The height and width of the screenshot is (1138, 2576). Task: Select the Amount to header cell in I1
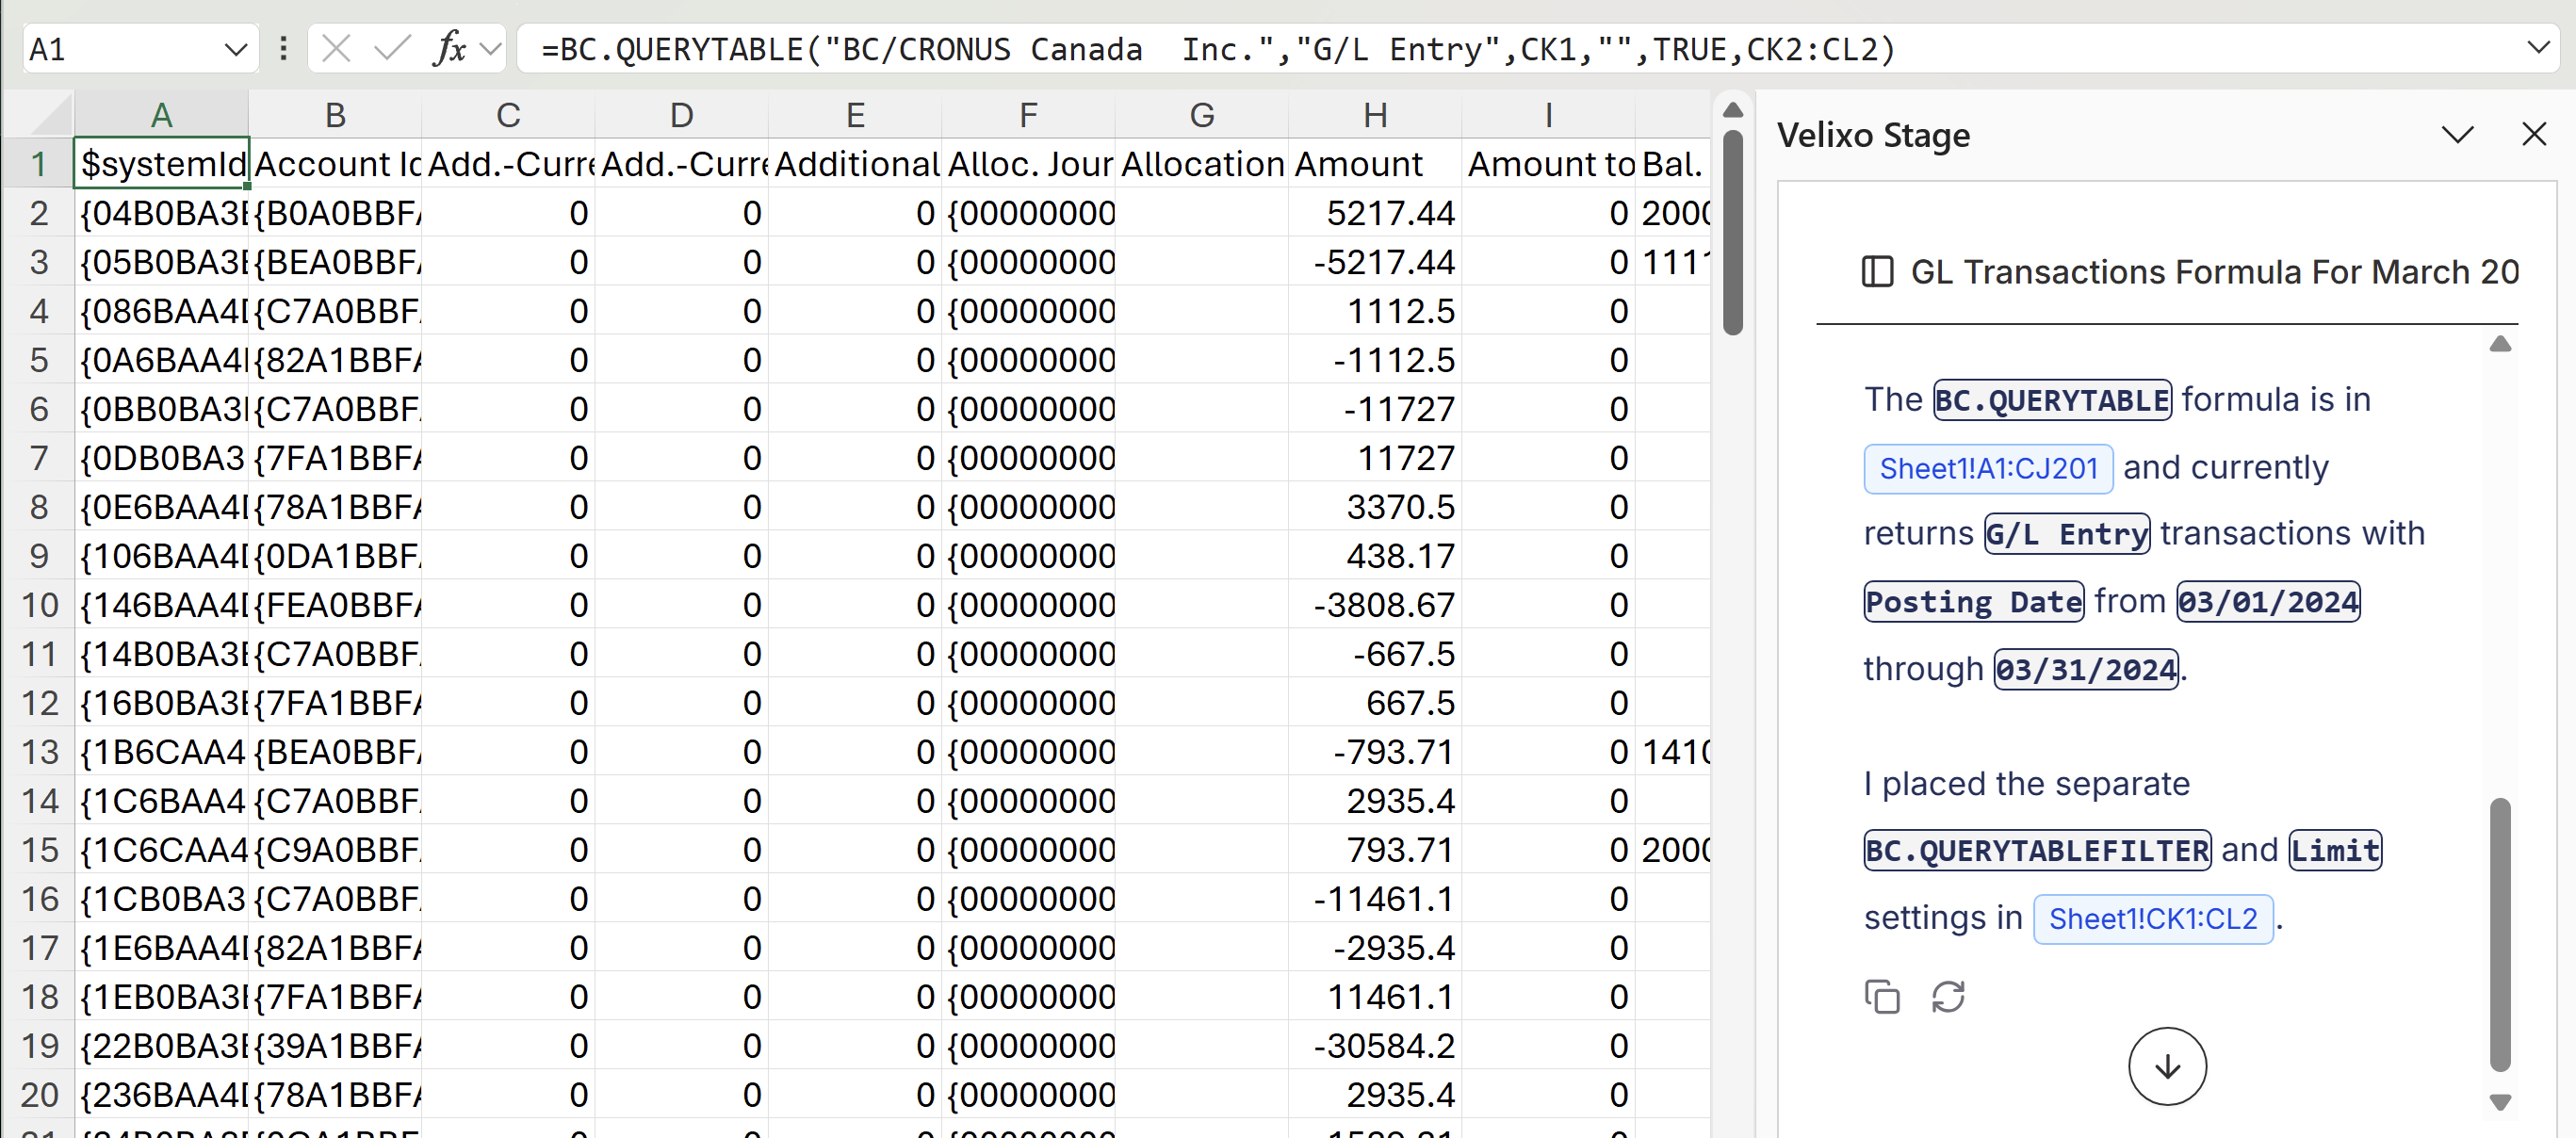1548,163
